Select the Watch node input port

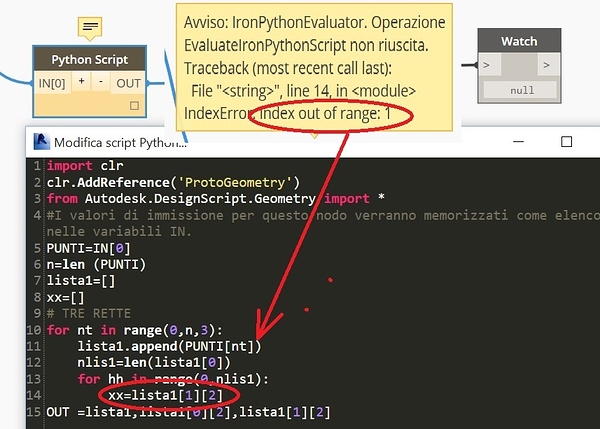489,65
